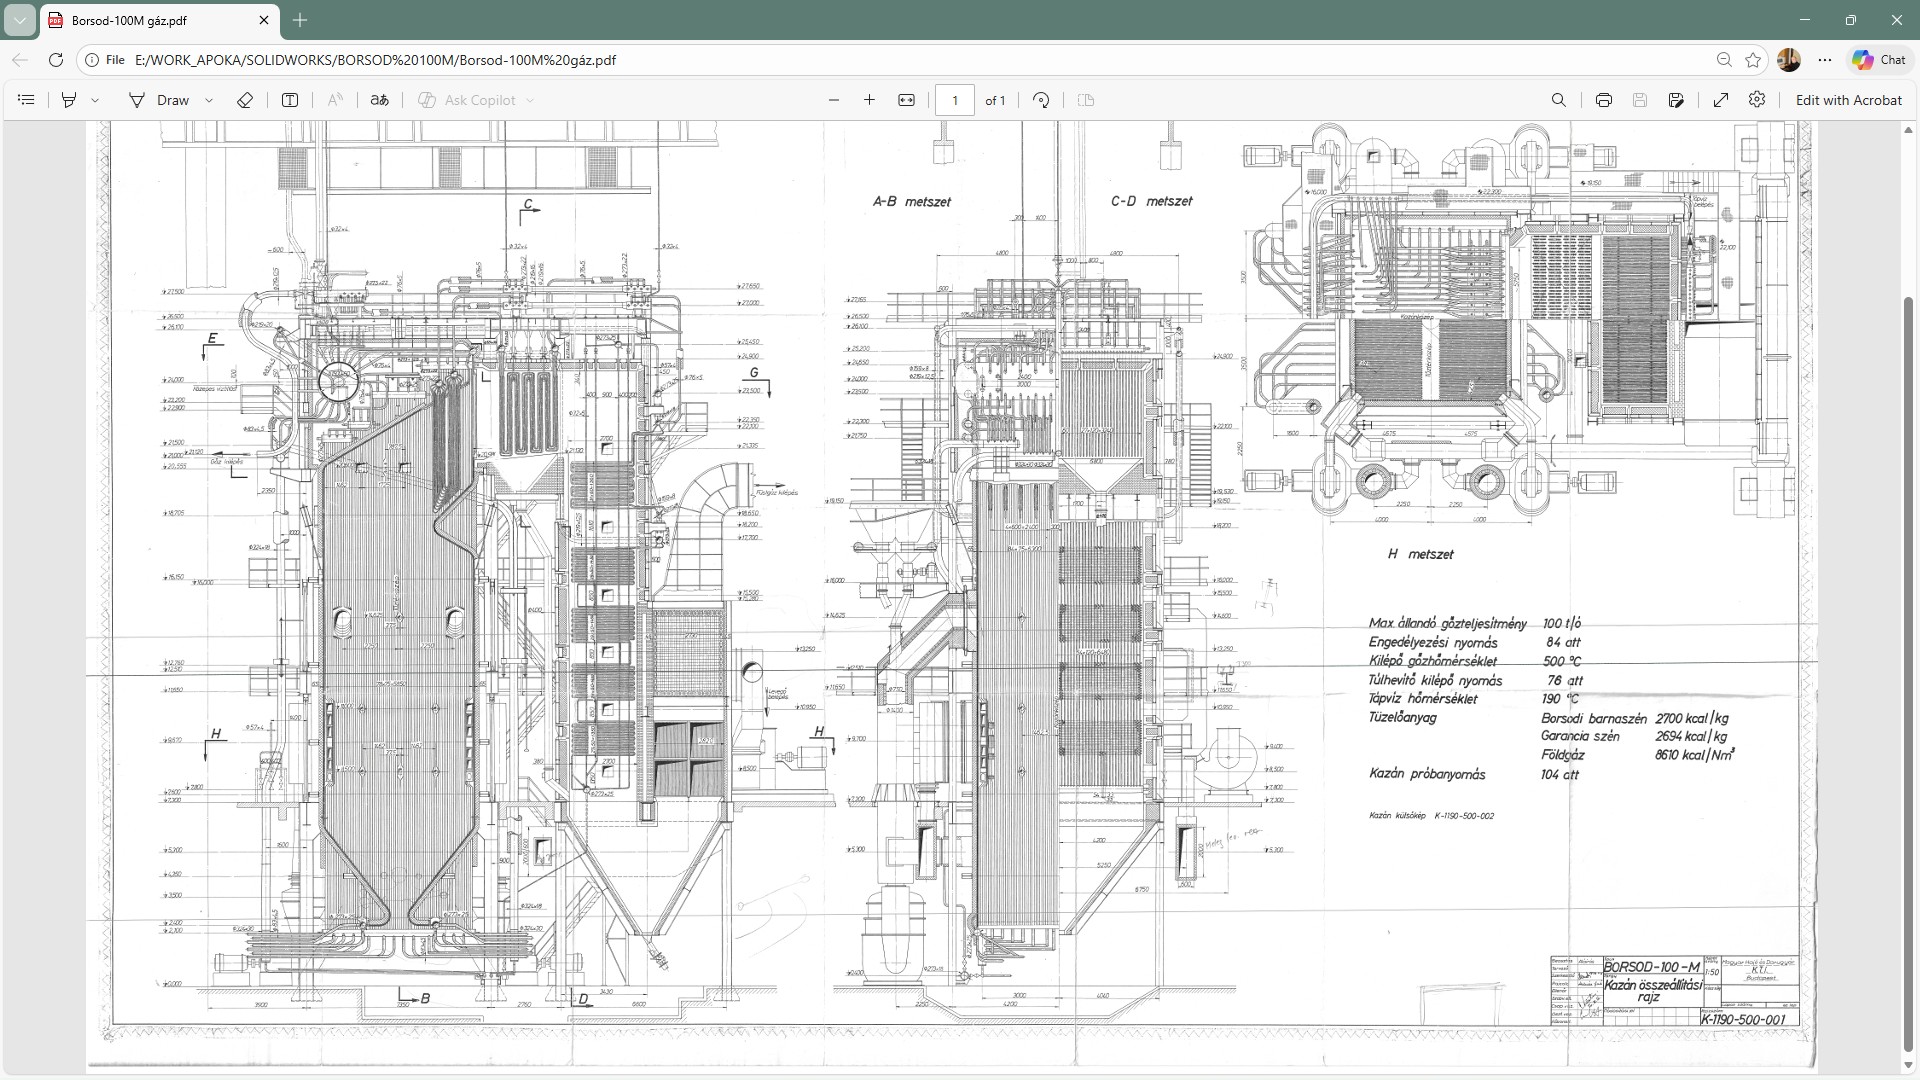Toggle Fit to width view

tap(906, 100)
